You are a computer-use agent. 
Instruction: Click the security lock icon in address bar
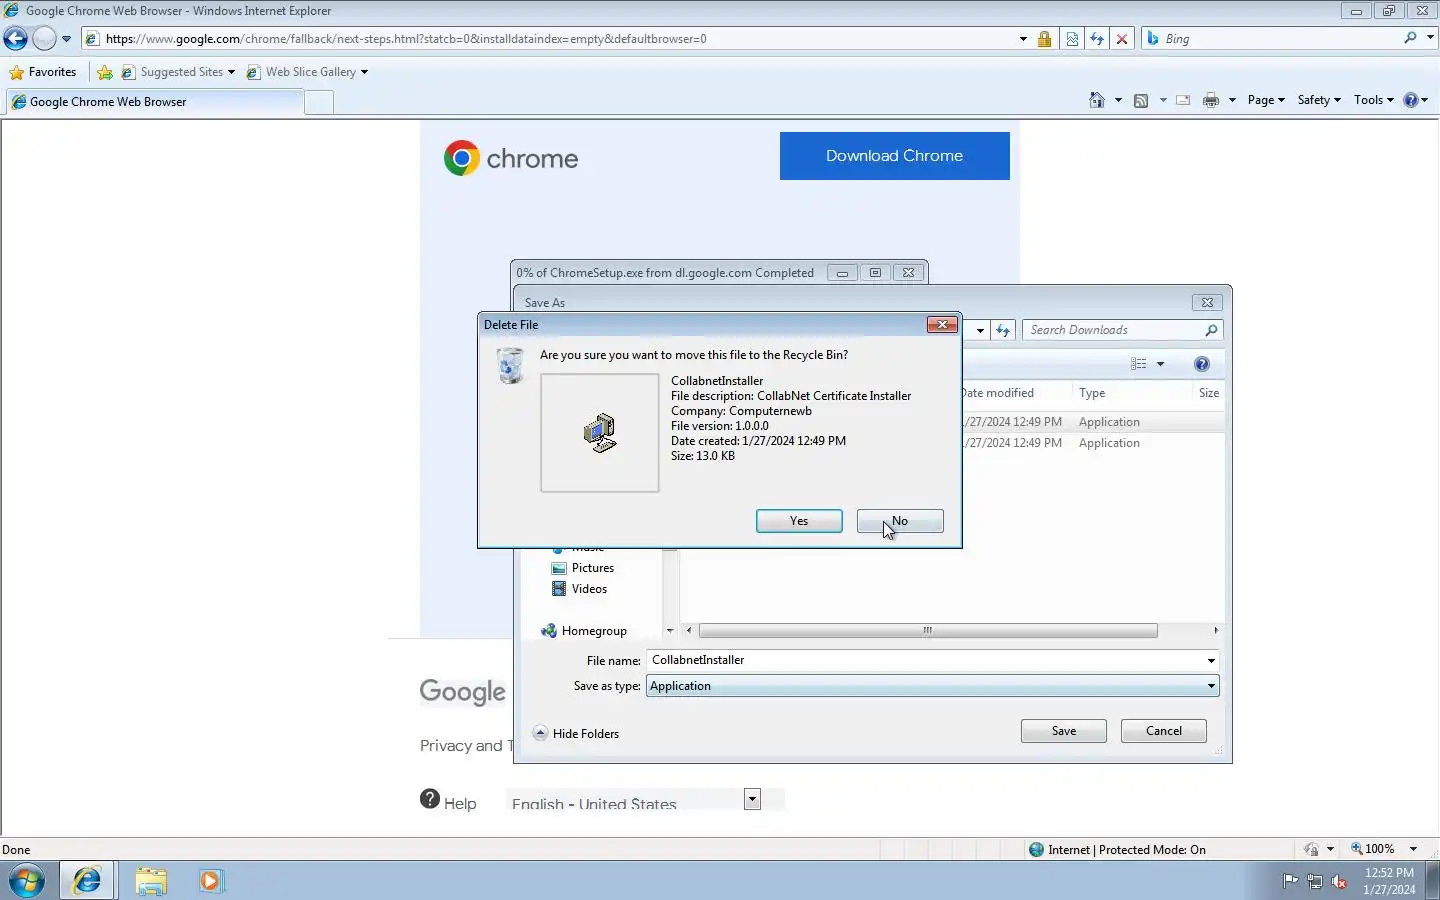(x=1045, y=39)
